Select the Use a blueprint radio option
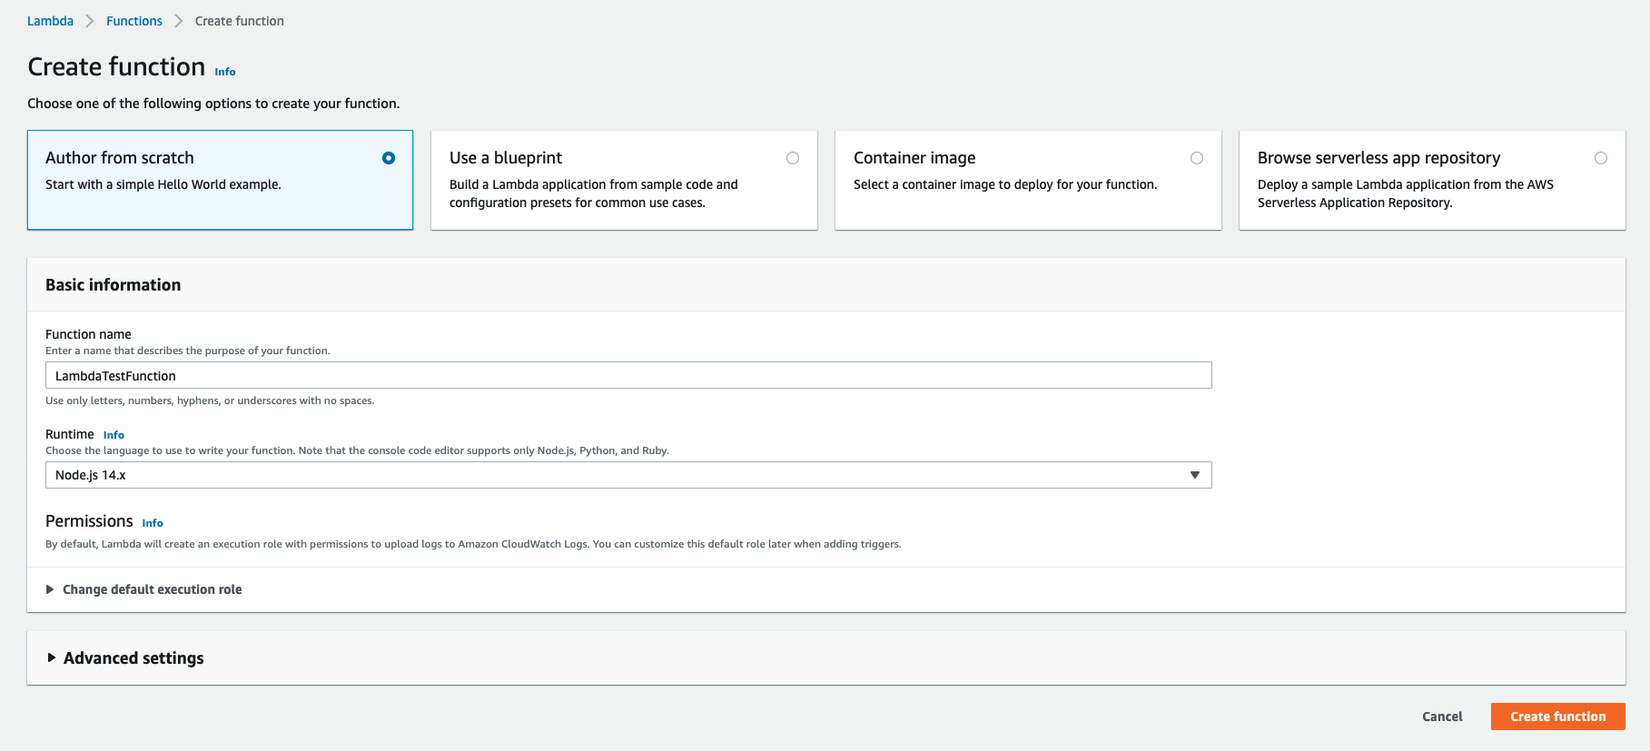Screen dimensions: 1650x751 point(792,158)
